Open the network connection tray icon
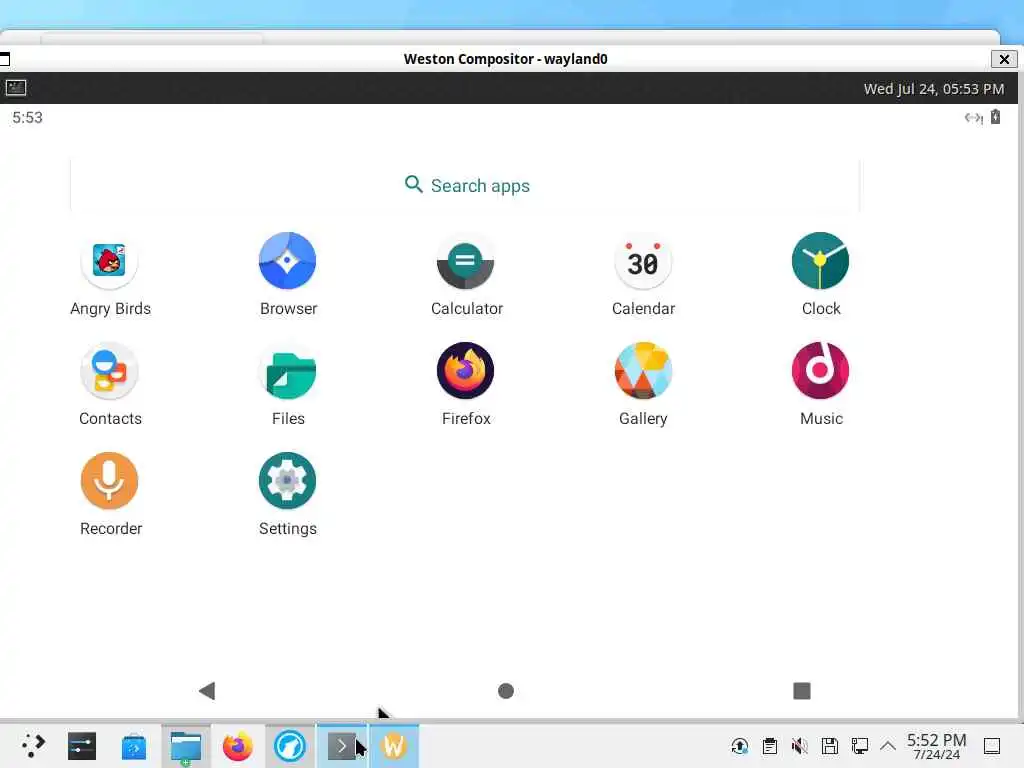Screen dimensions: 1024x768 tap(859, 746)
